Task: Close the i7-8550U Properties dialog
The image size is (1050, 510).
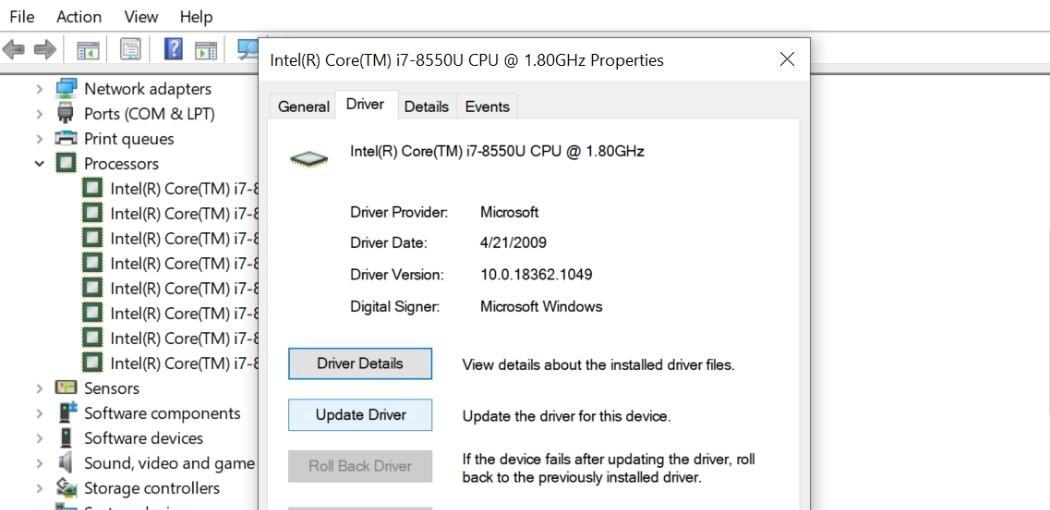Action: pos(788,60)
